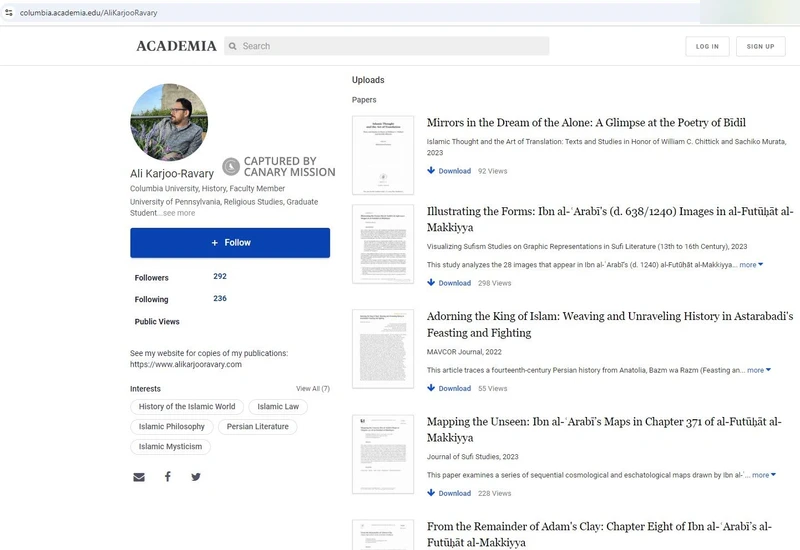This screenshot has width=800, height=550.
Task: Click the search magnifier icon
Action: (x=233, y=46)
